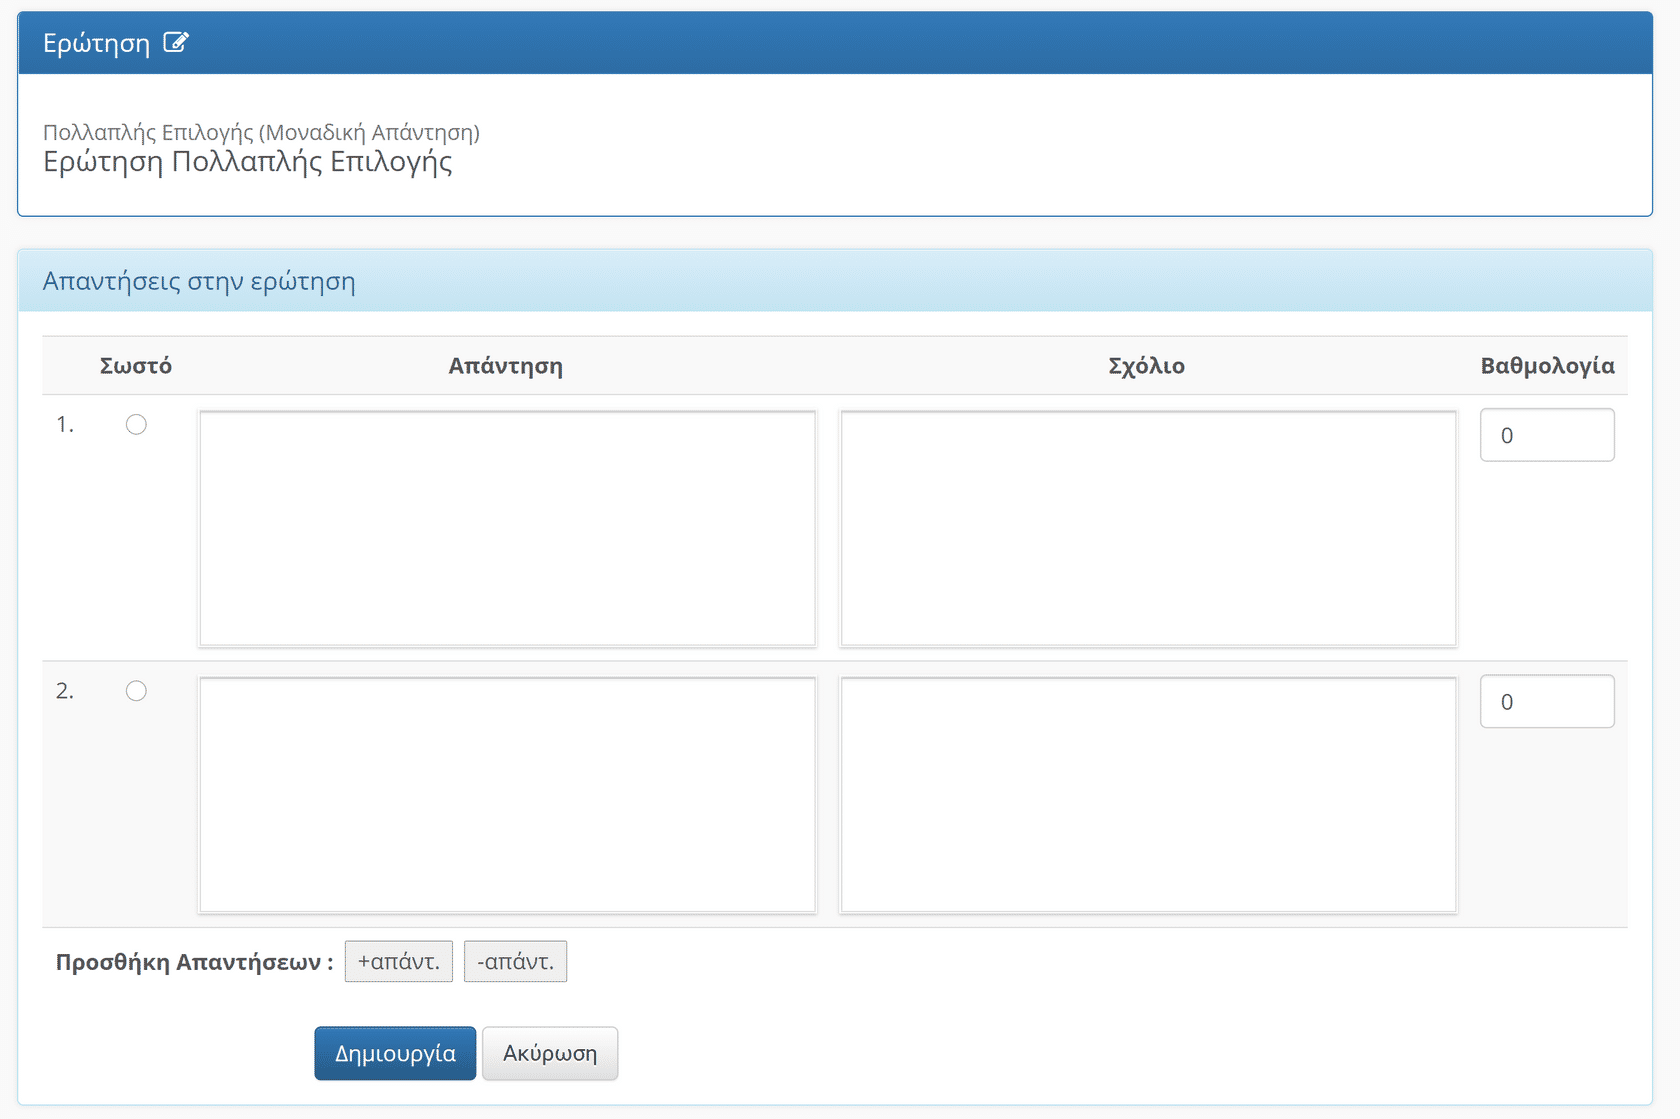Cancel using the Ακύρωση button

point(549,1054)
